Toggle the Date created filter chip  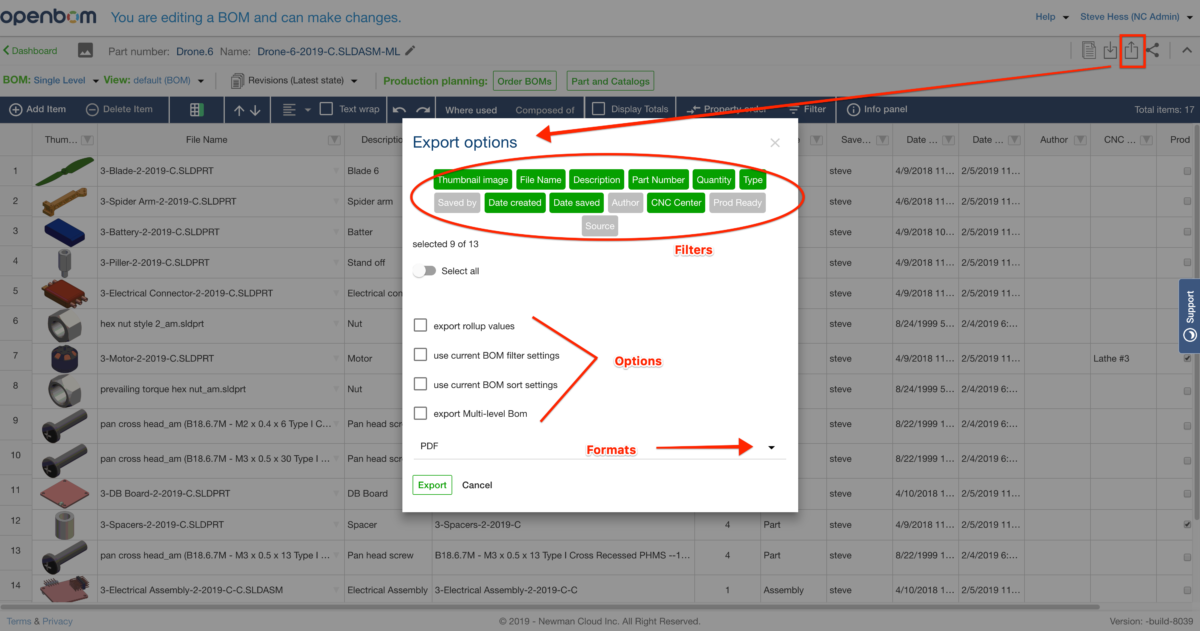click(514, 203)
